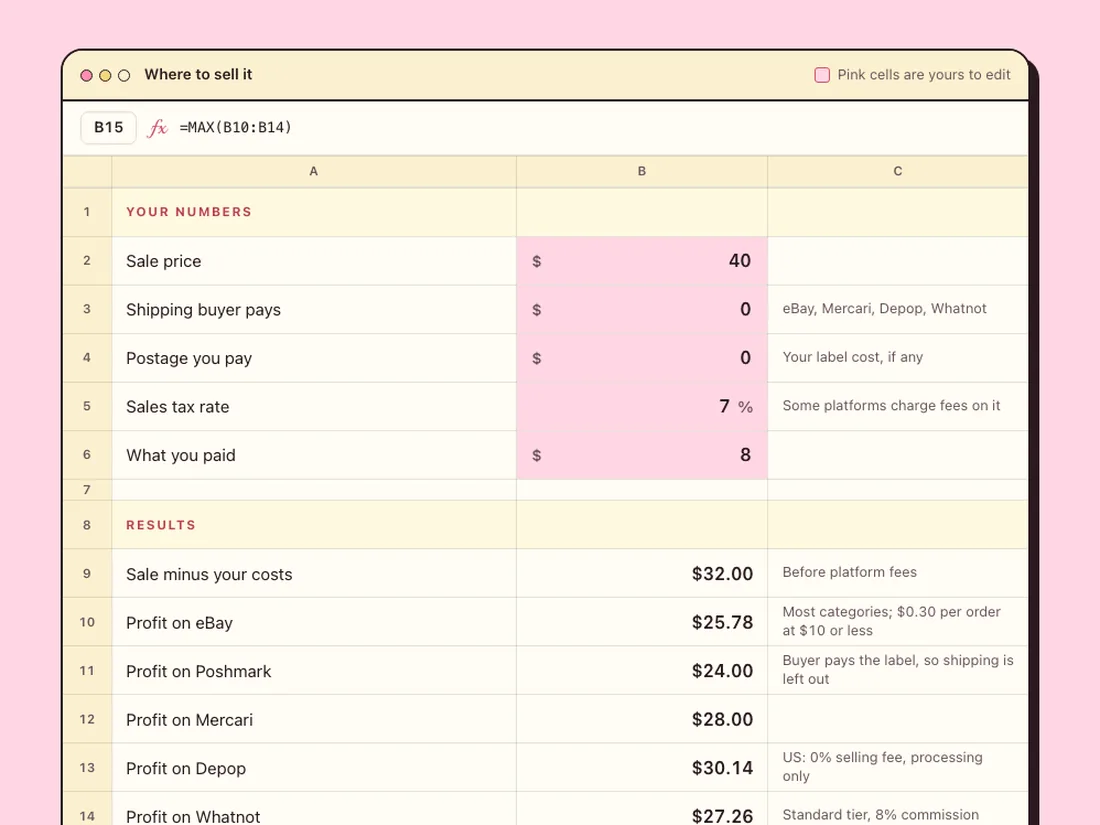Screen dimensions: 1100x825
Task: Click the 'What you paid' label
Action: tap(181, 455)
